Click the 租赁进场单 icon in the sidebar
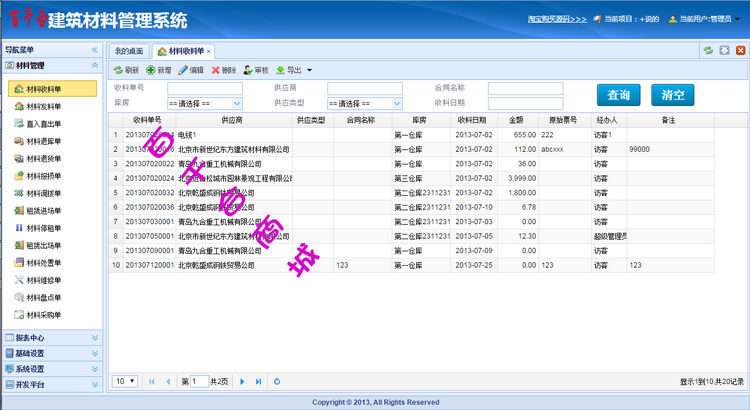The height and width of the screenshot is (410, 750). [x=19, y=211]
